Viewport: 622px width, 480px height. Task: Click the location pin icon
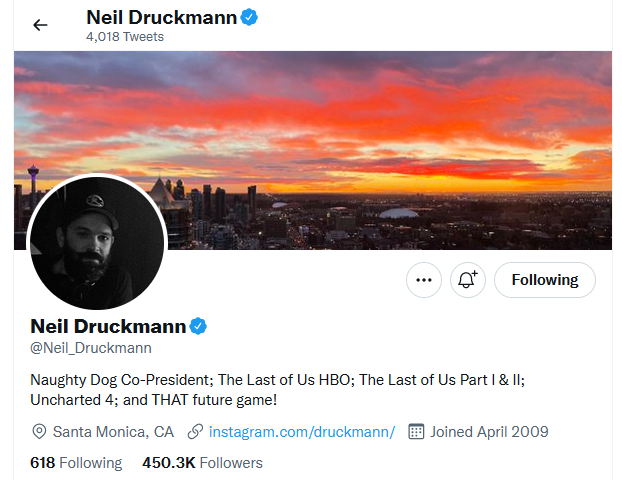tap(40, 432)
